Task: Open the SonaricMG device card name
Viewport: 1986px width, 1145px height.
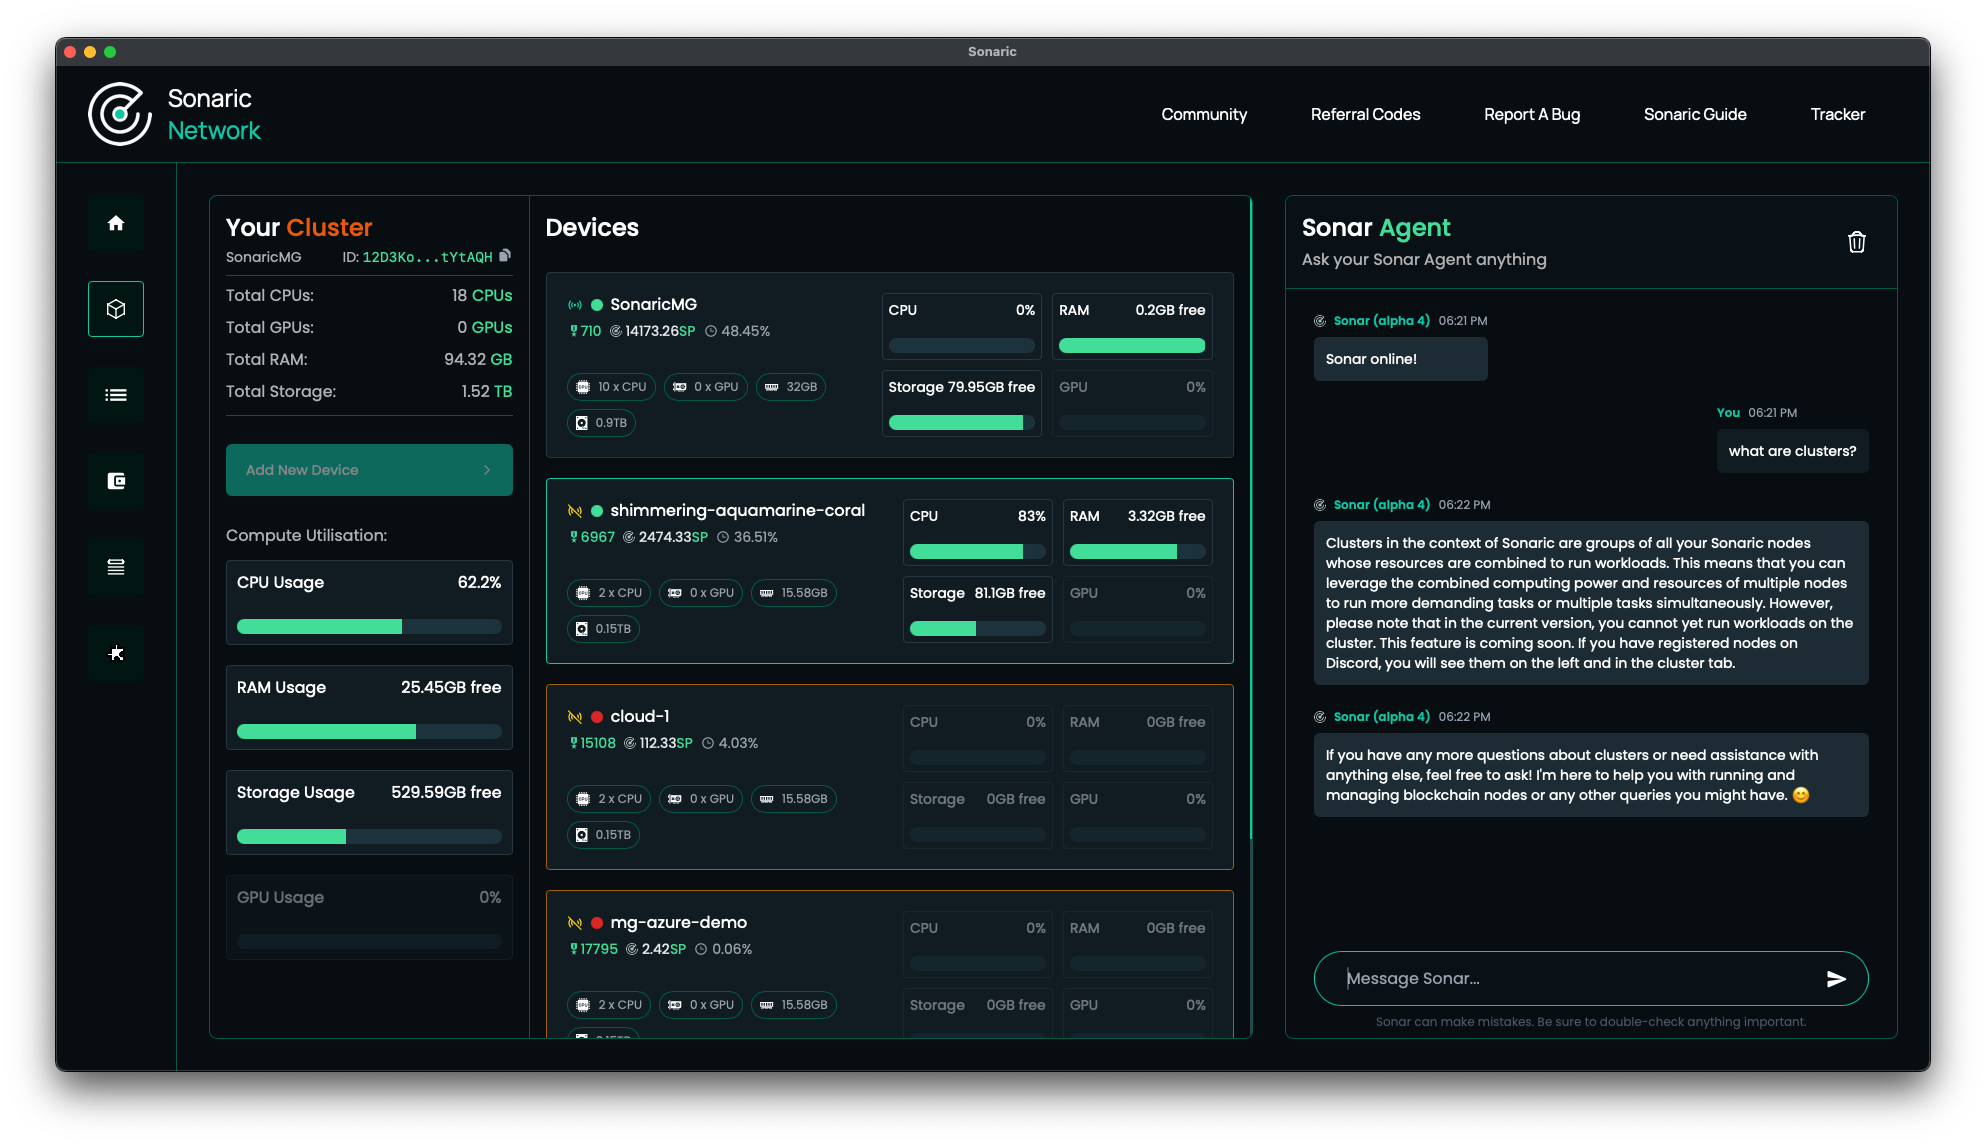Action: (x=654, y=305)
